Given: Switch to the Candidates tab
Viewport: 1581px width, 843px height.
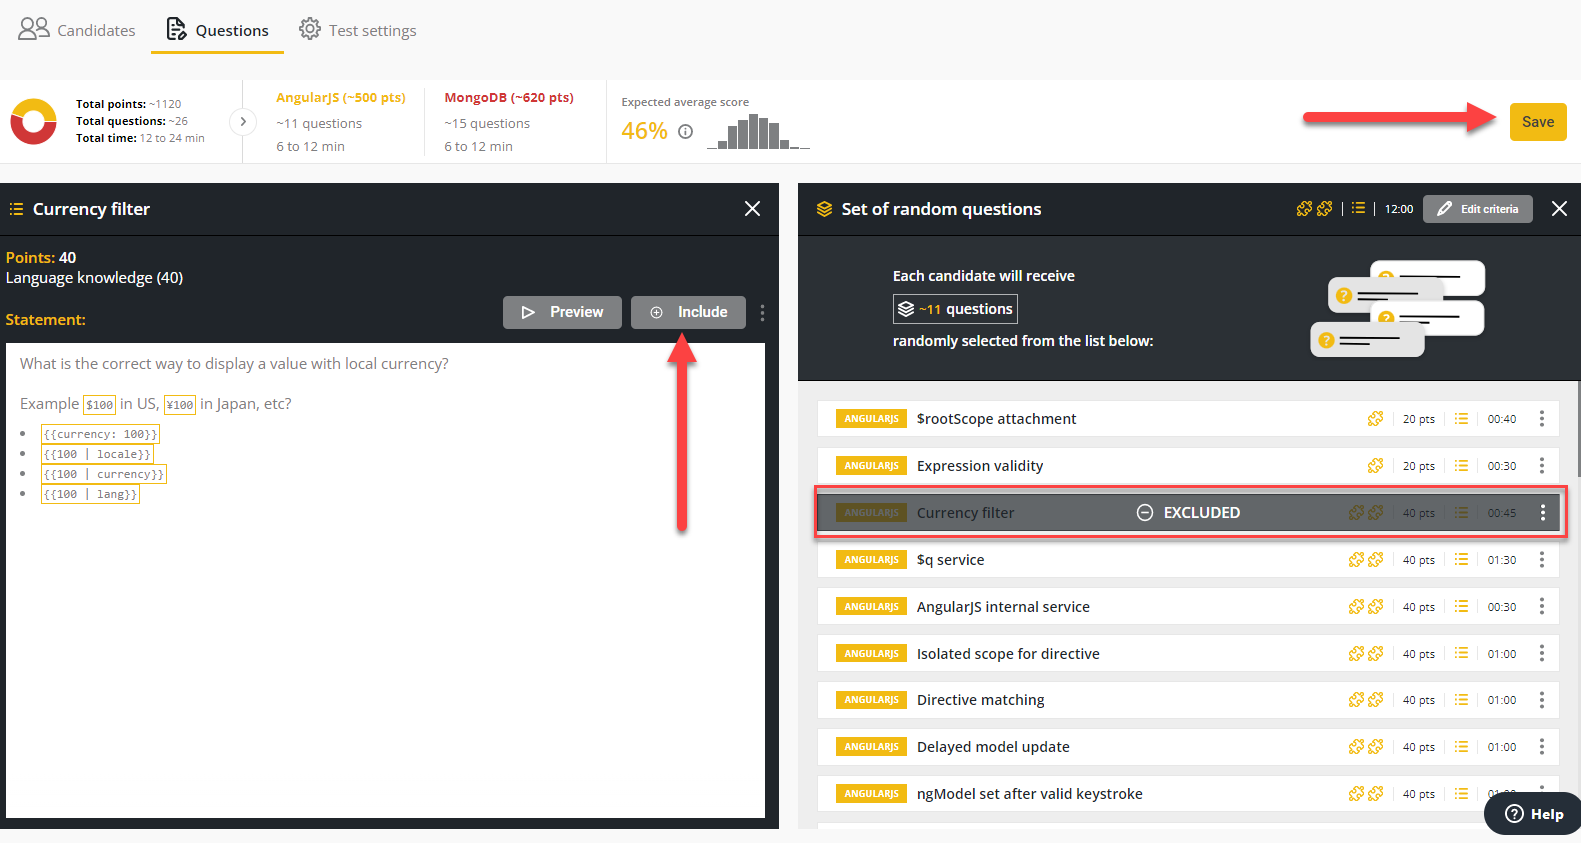Looking at the screenshot, I should tap(77, 30).
